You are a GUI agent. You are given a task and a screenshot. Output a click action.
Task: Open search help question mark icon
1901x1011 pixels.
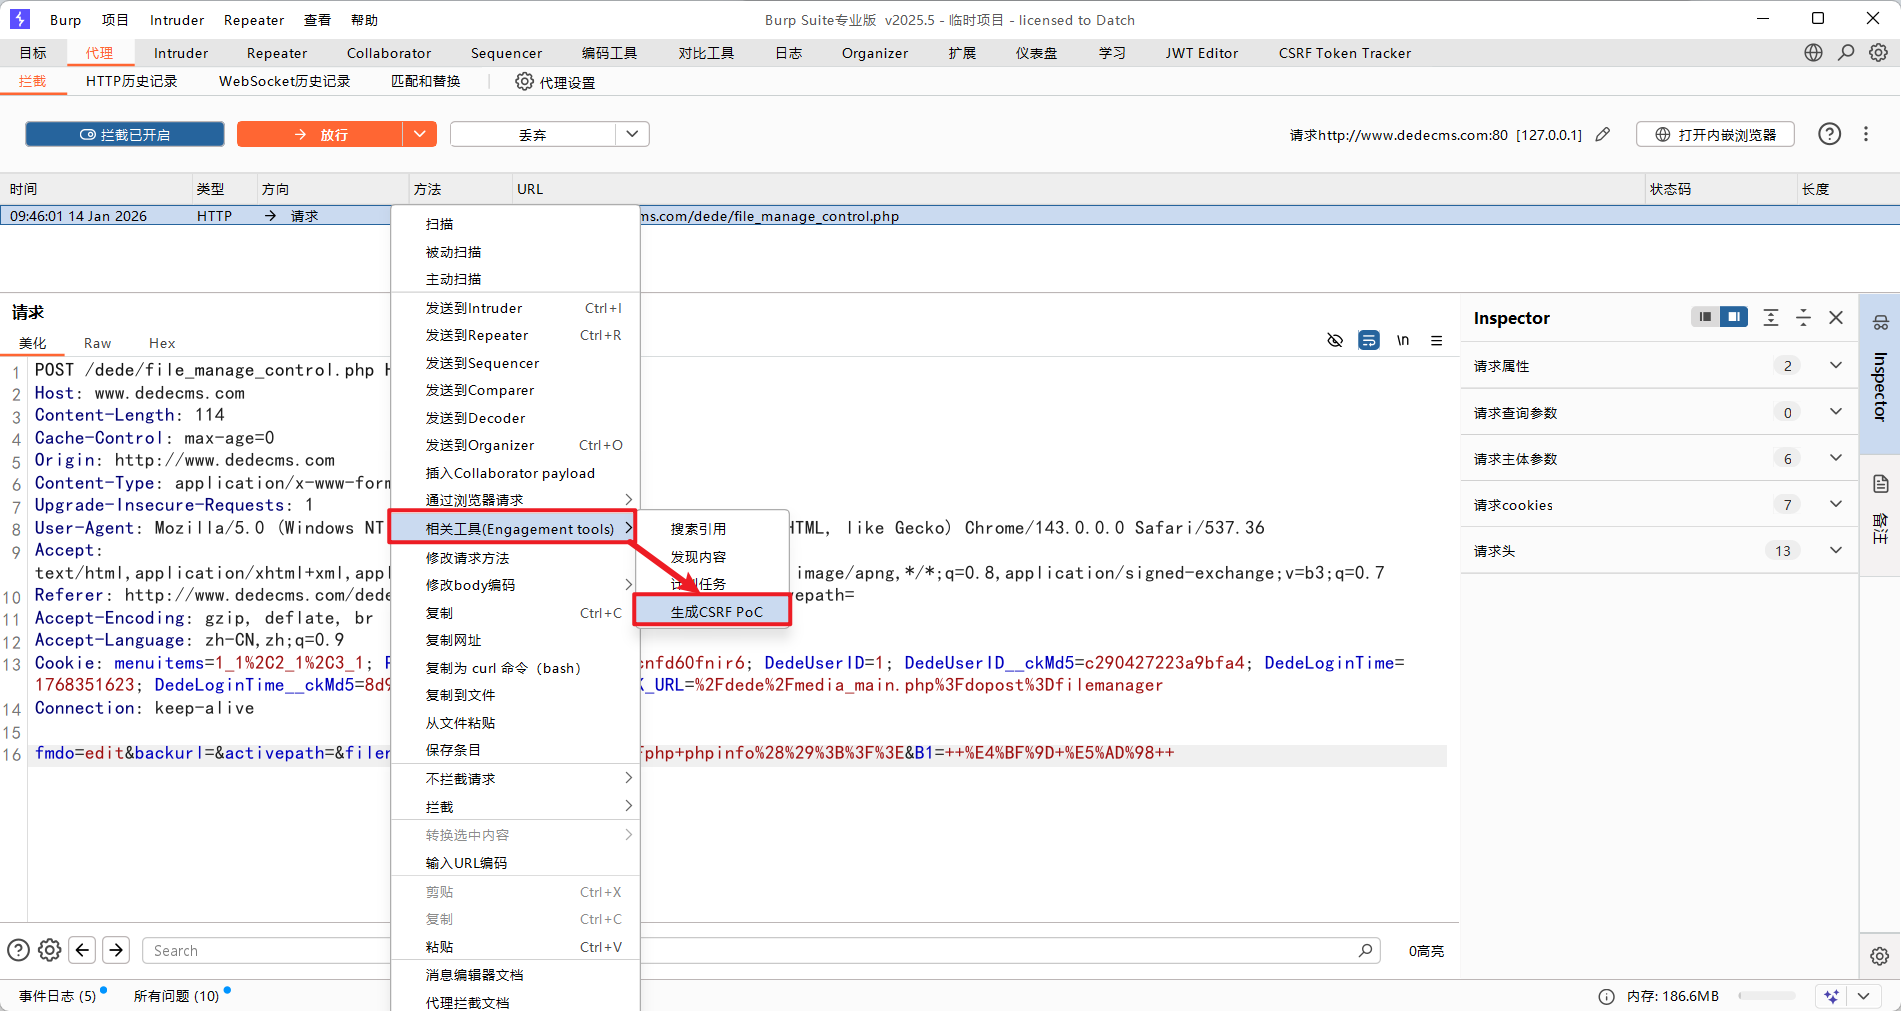click(18, 950)
